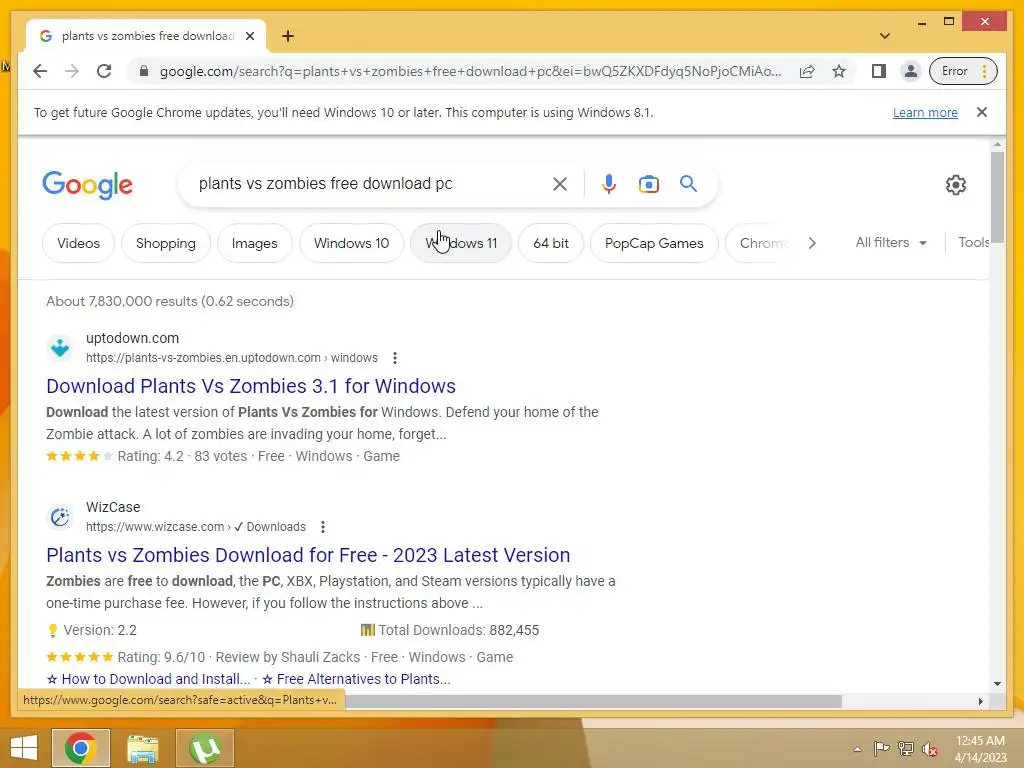
Task: Open the taskbar clock and date
Action: pos(980,749)
